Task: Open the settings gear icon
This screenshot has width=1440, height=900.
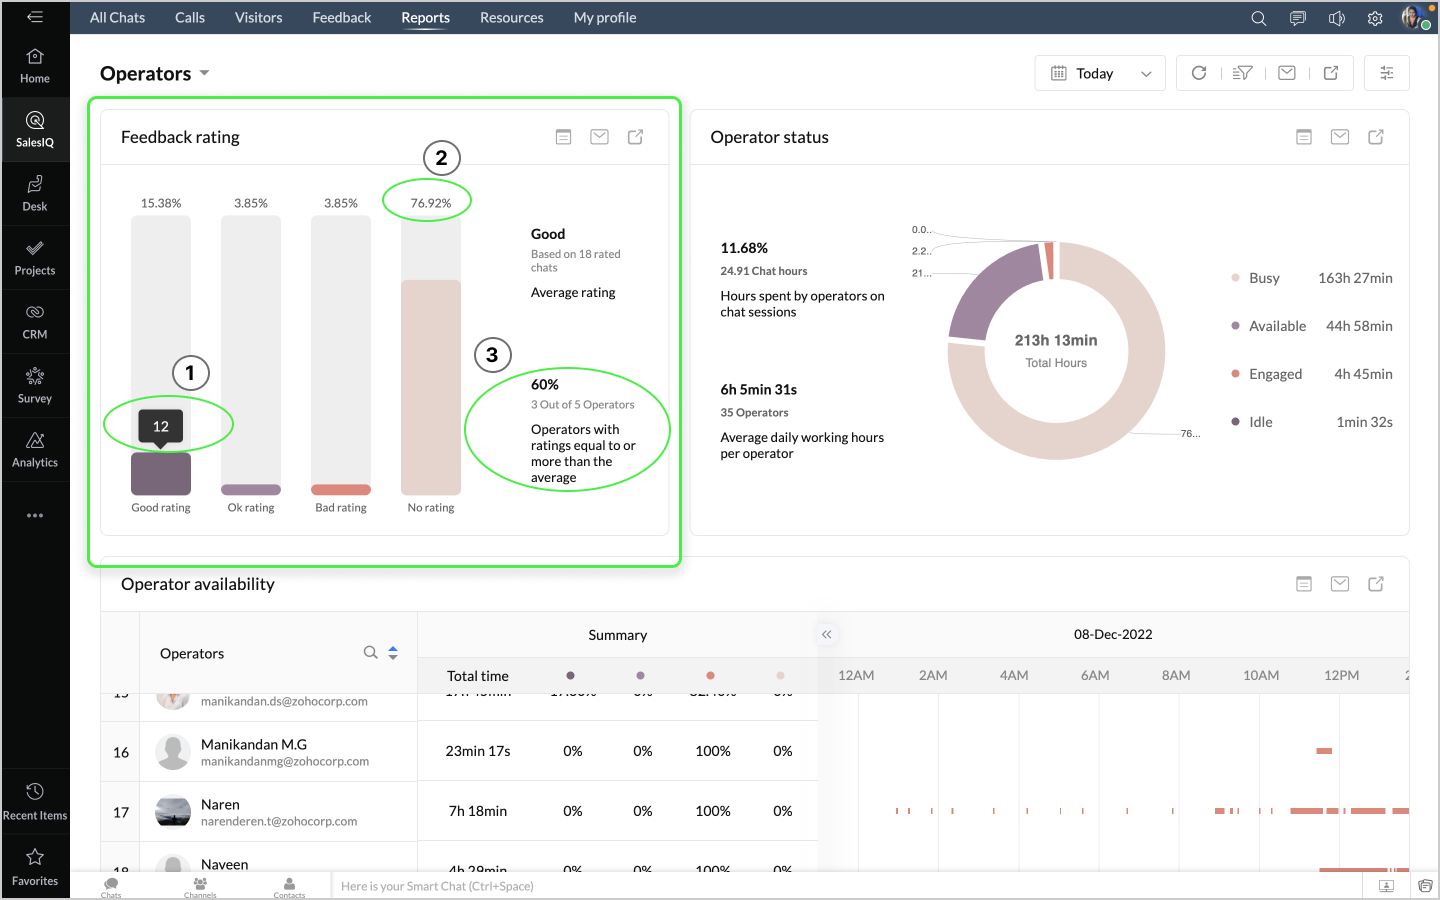Action: tap(1375, 18)
